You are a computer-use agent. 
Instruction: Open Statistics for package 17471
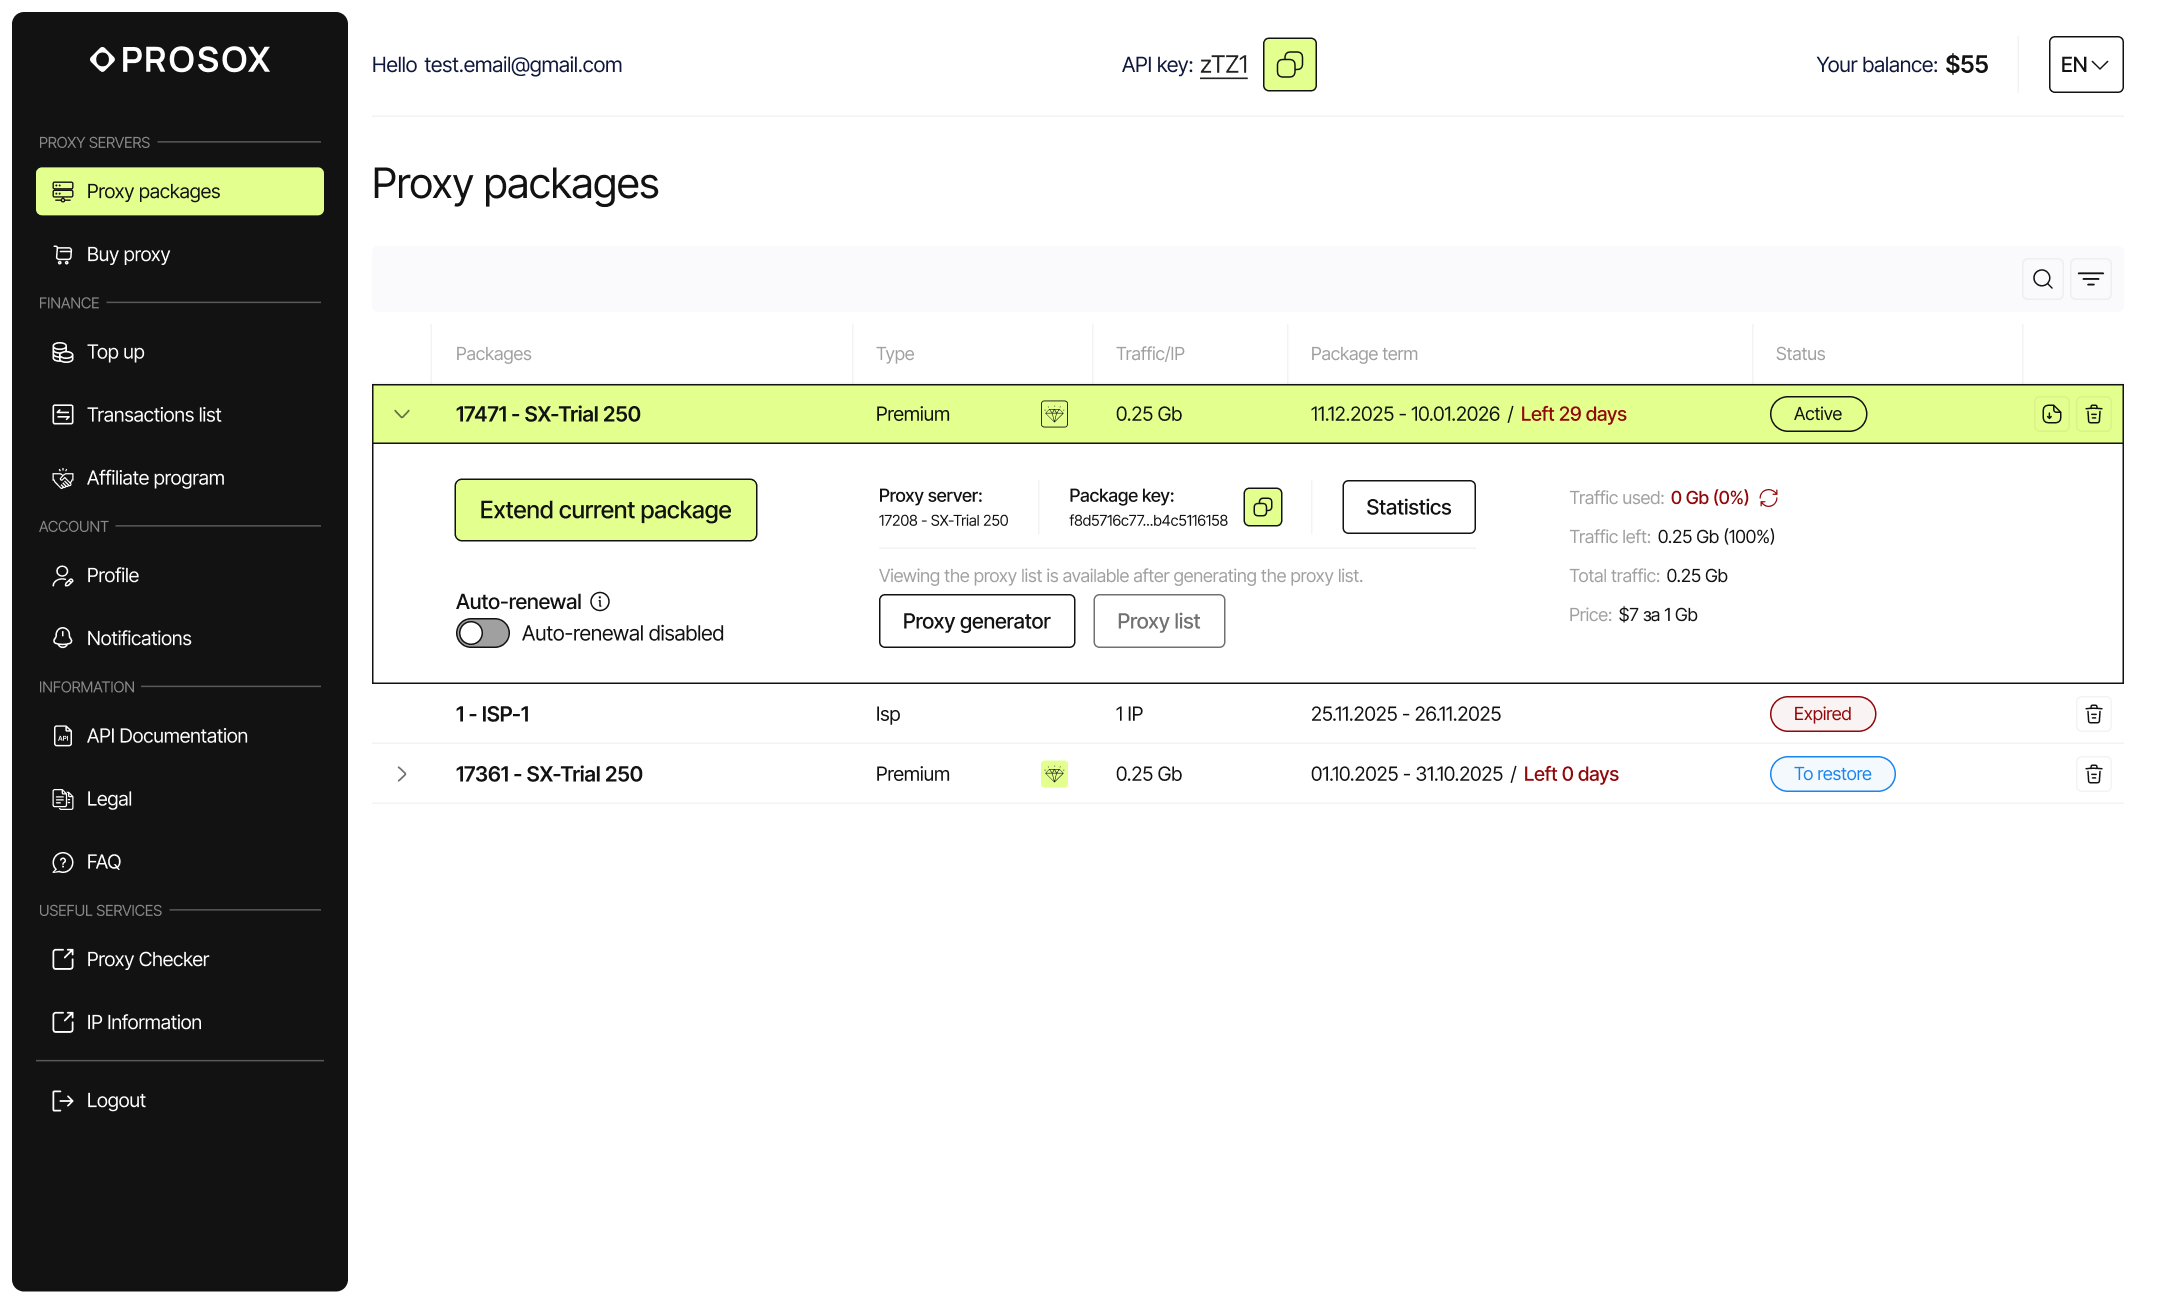[x=1408, y=507]
